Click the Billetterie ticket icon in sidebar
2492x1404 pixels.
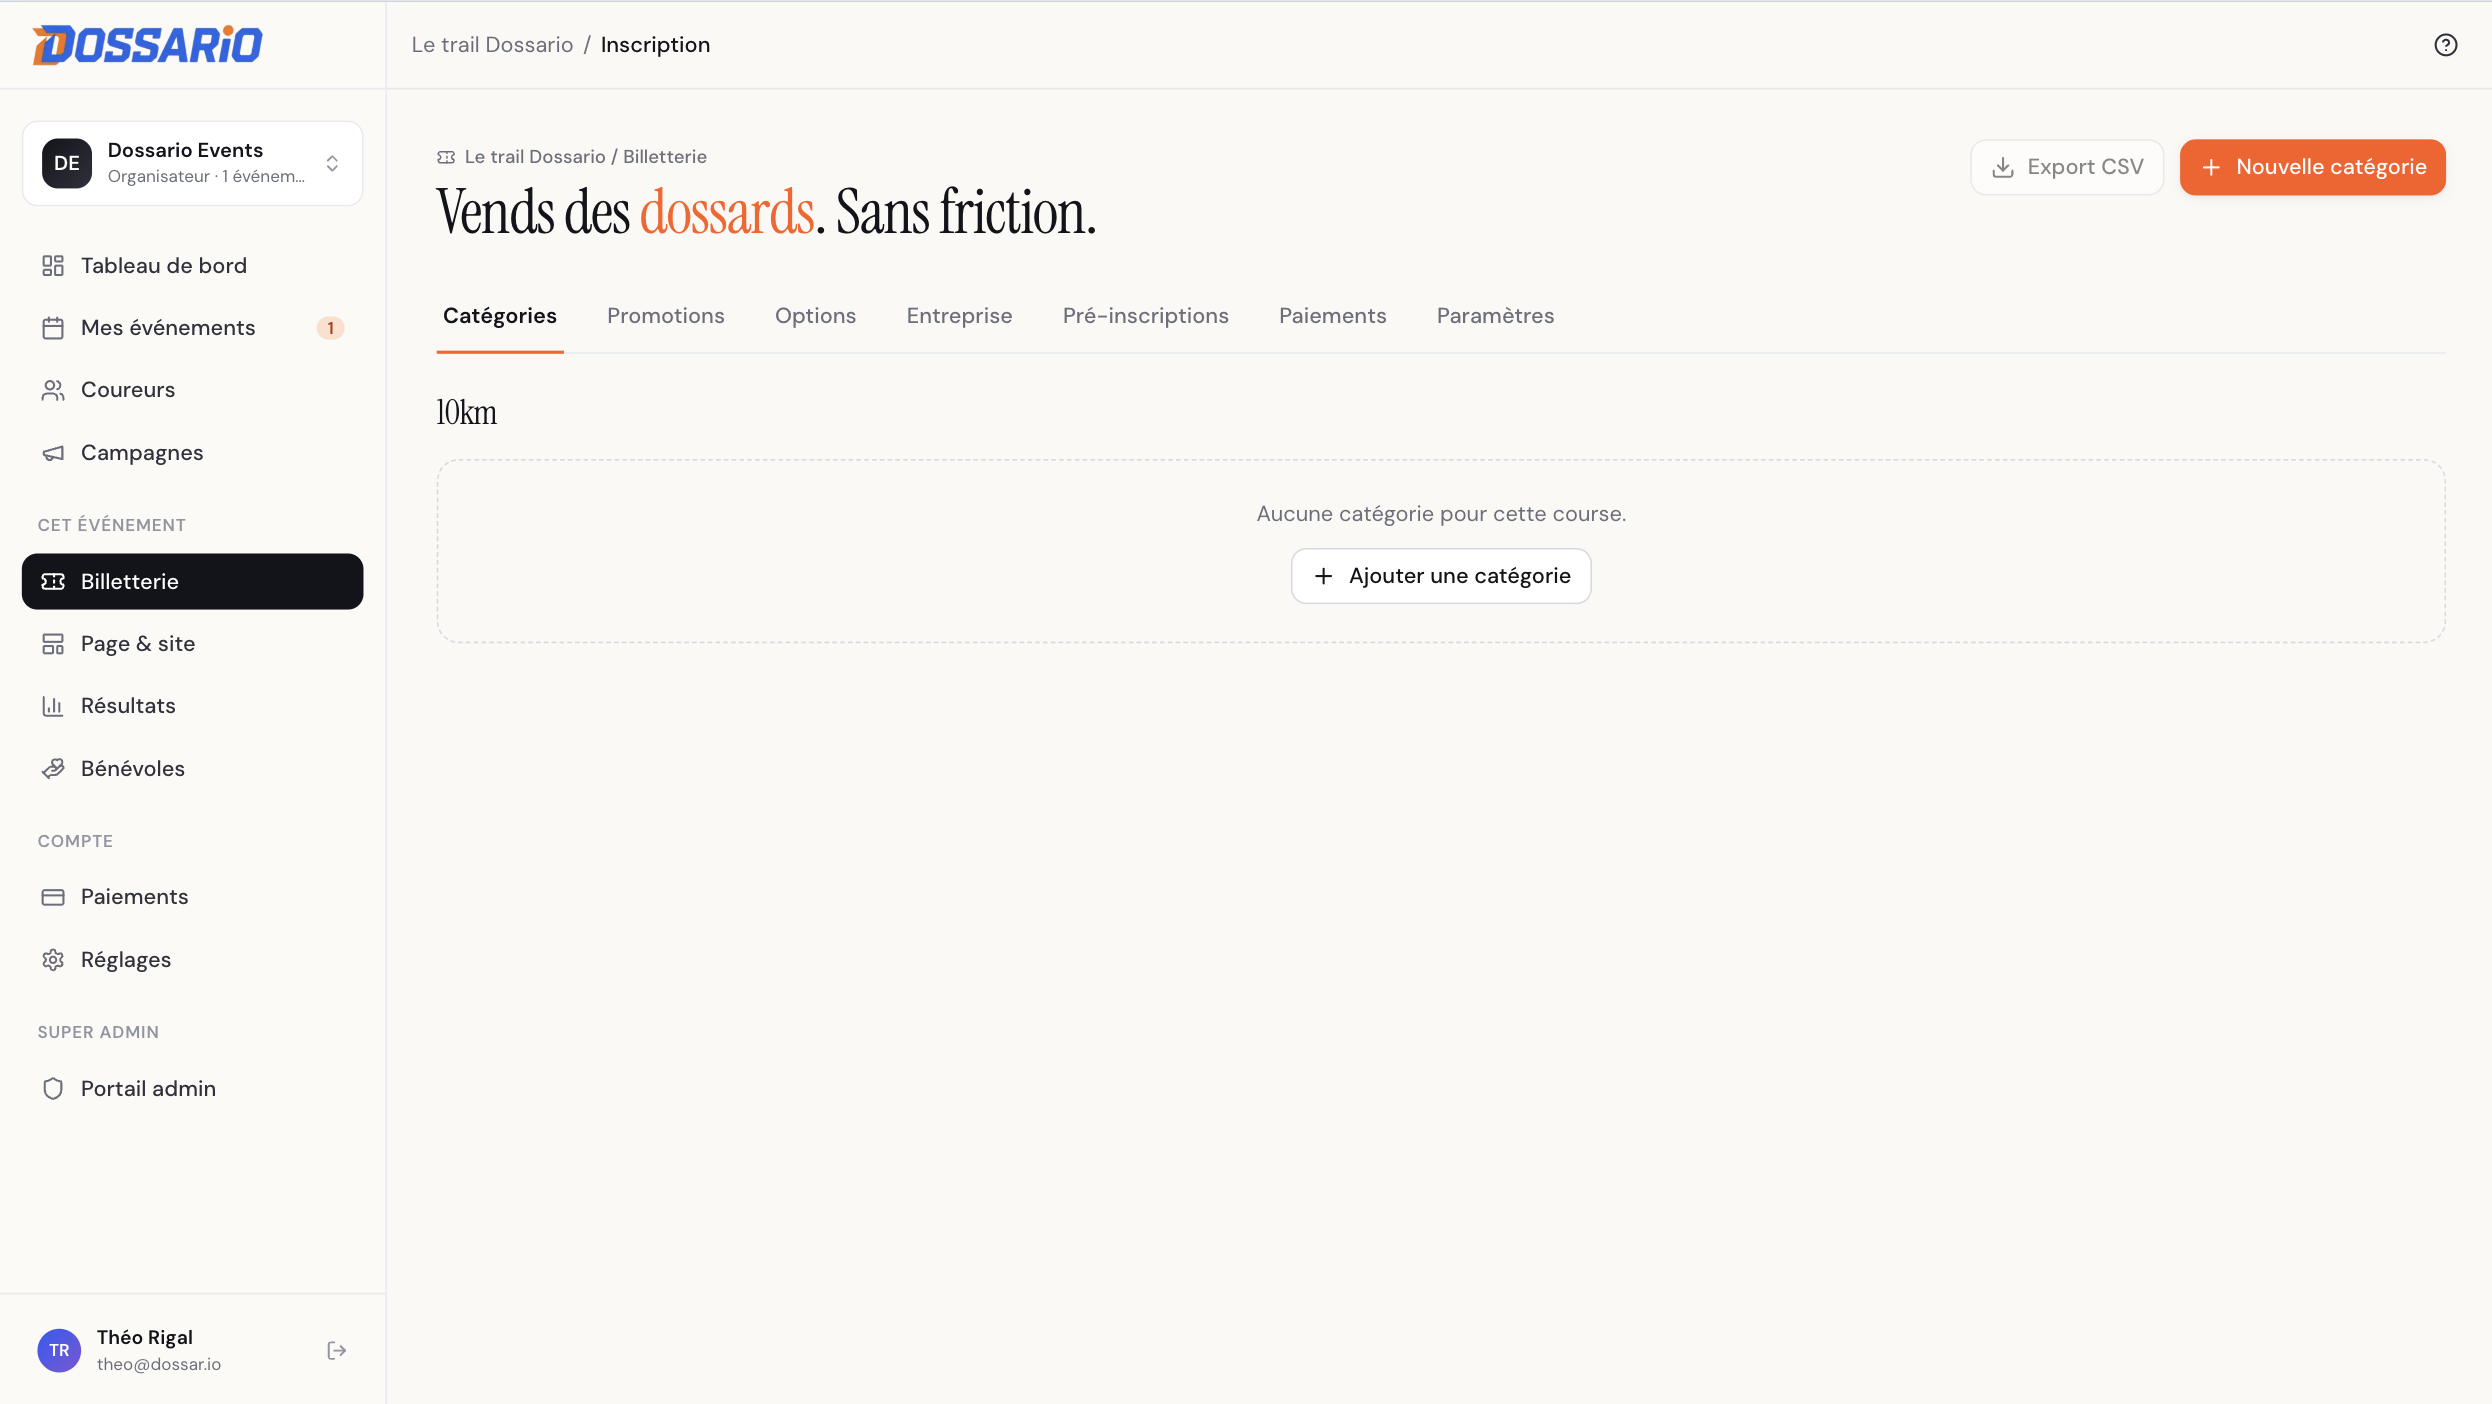pos(53,582)
